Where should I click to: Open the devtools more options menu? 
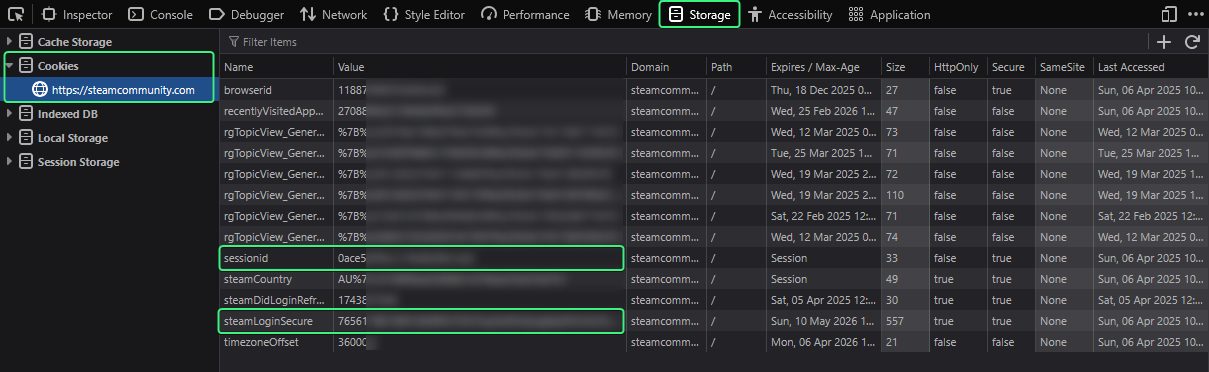coord(1195,15)
